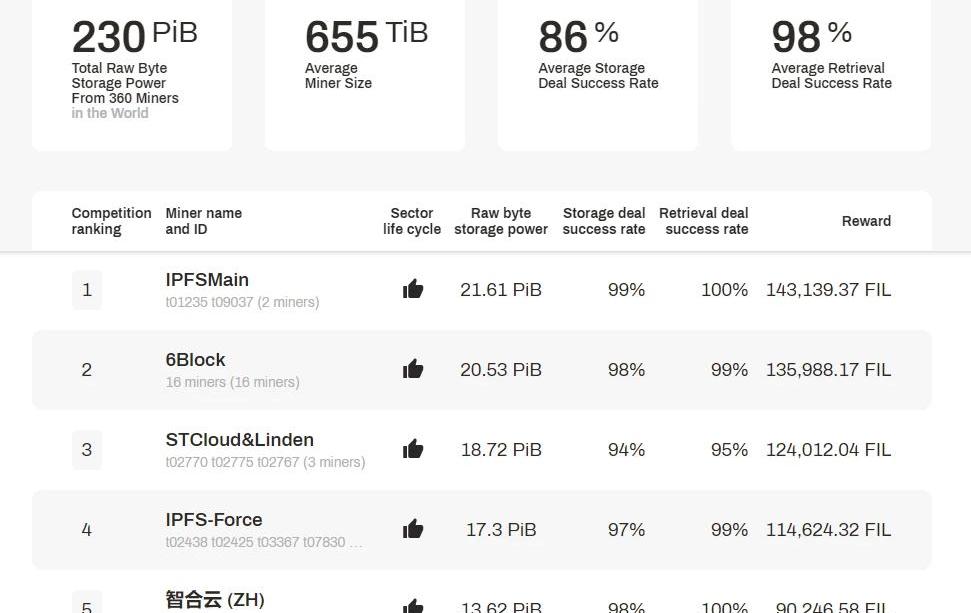Viewport: 971px width, 613px height.
Task: Click the Storage deal success rate header
Action: tap(604, 221)
